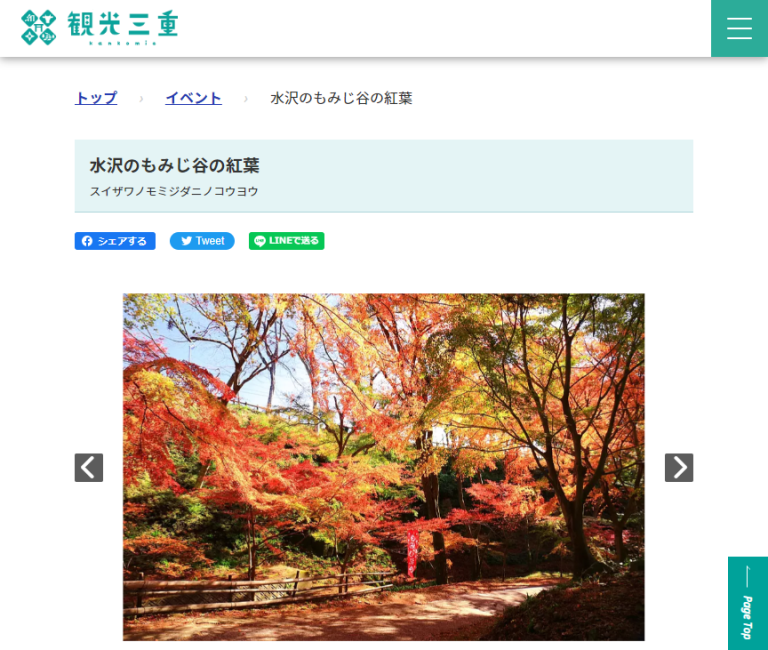Click the 観光三重 diamond logo emblem

click(39, 27)
